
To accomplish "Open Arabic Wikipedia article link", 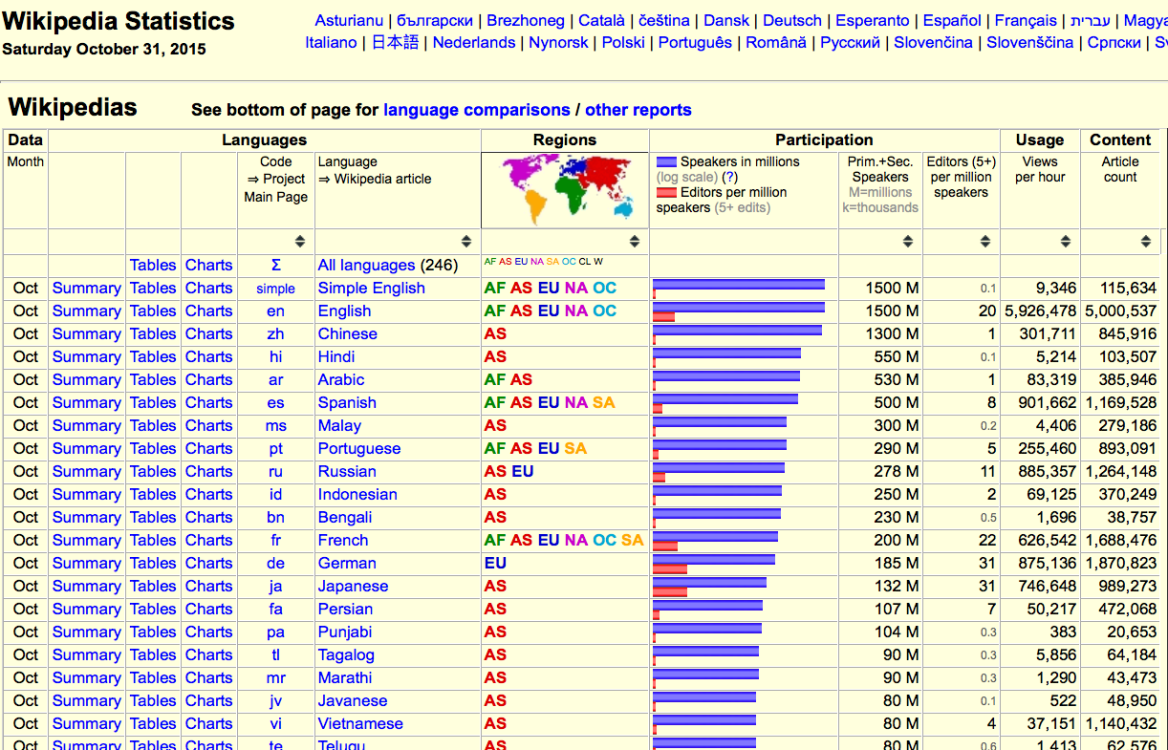I will [x=340, y=380].
